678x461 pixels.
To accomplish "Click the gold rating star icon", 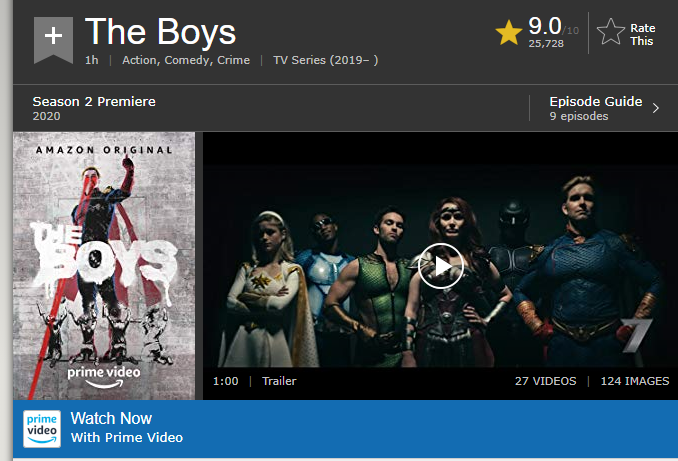I will (x=508, y=32).
